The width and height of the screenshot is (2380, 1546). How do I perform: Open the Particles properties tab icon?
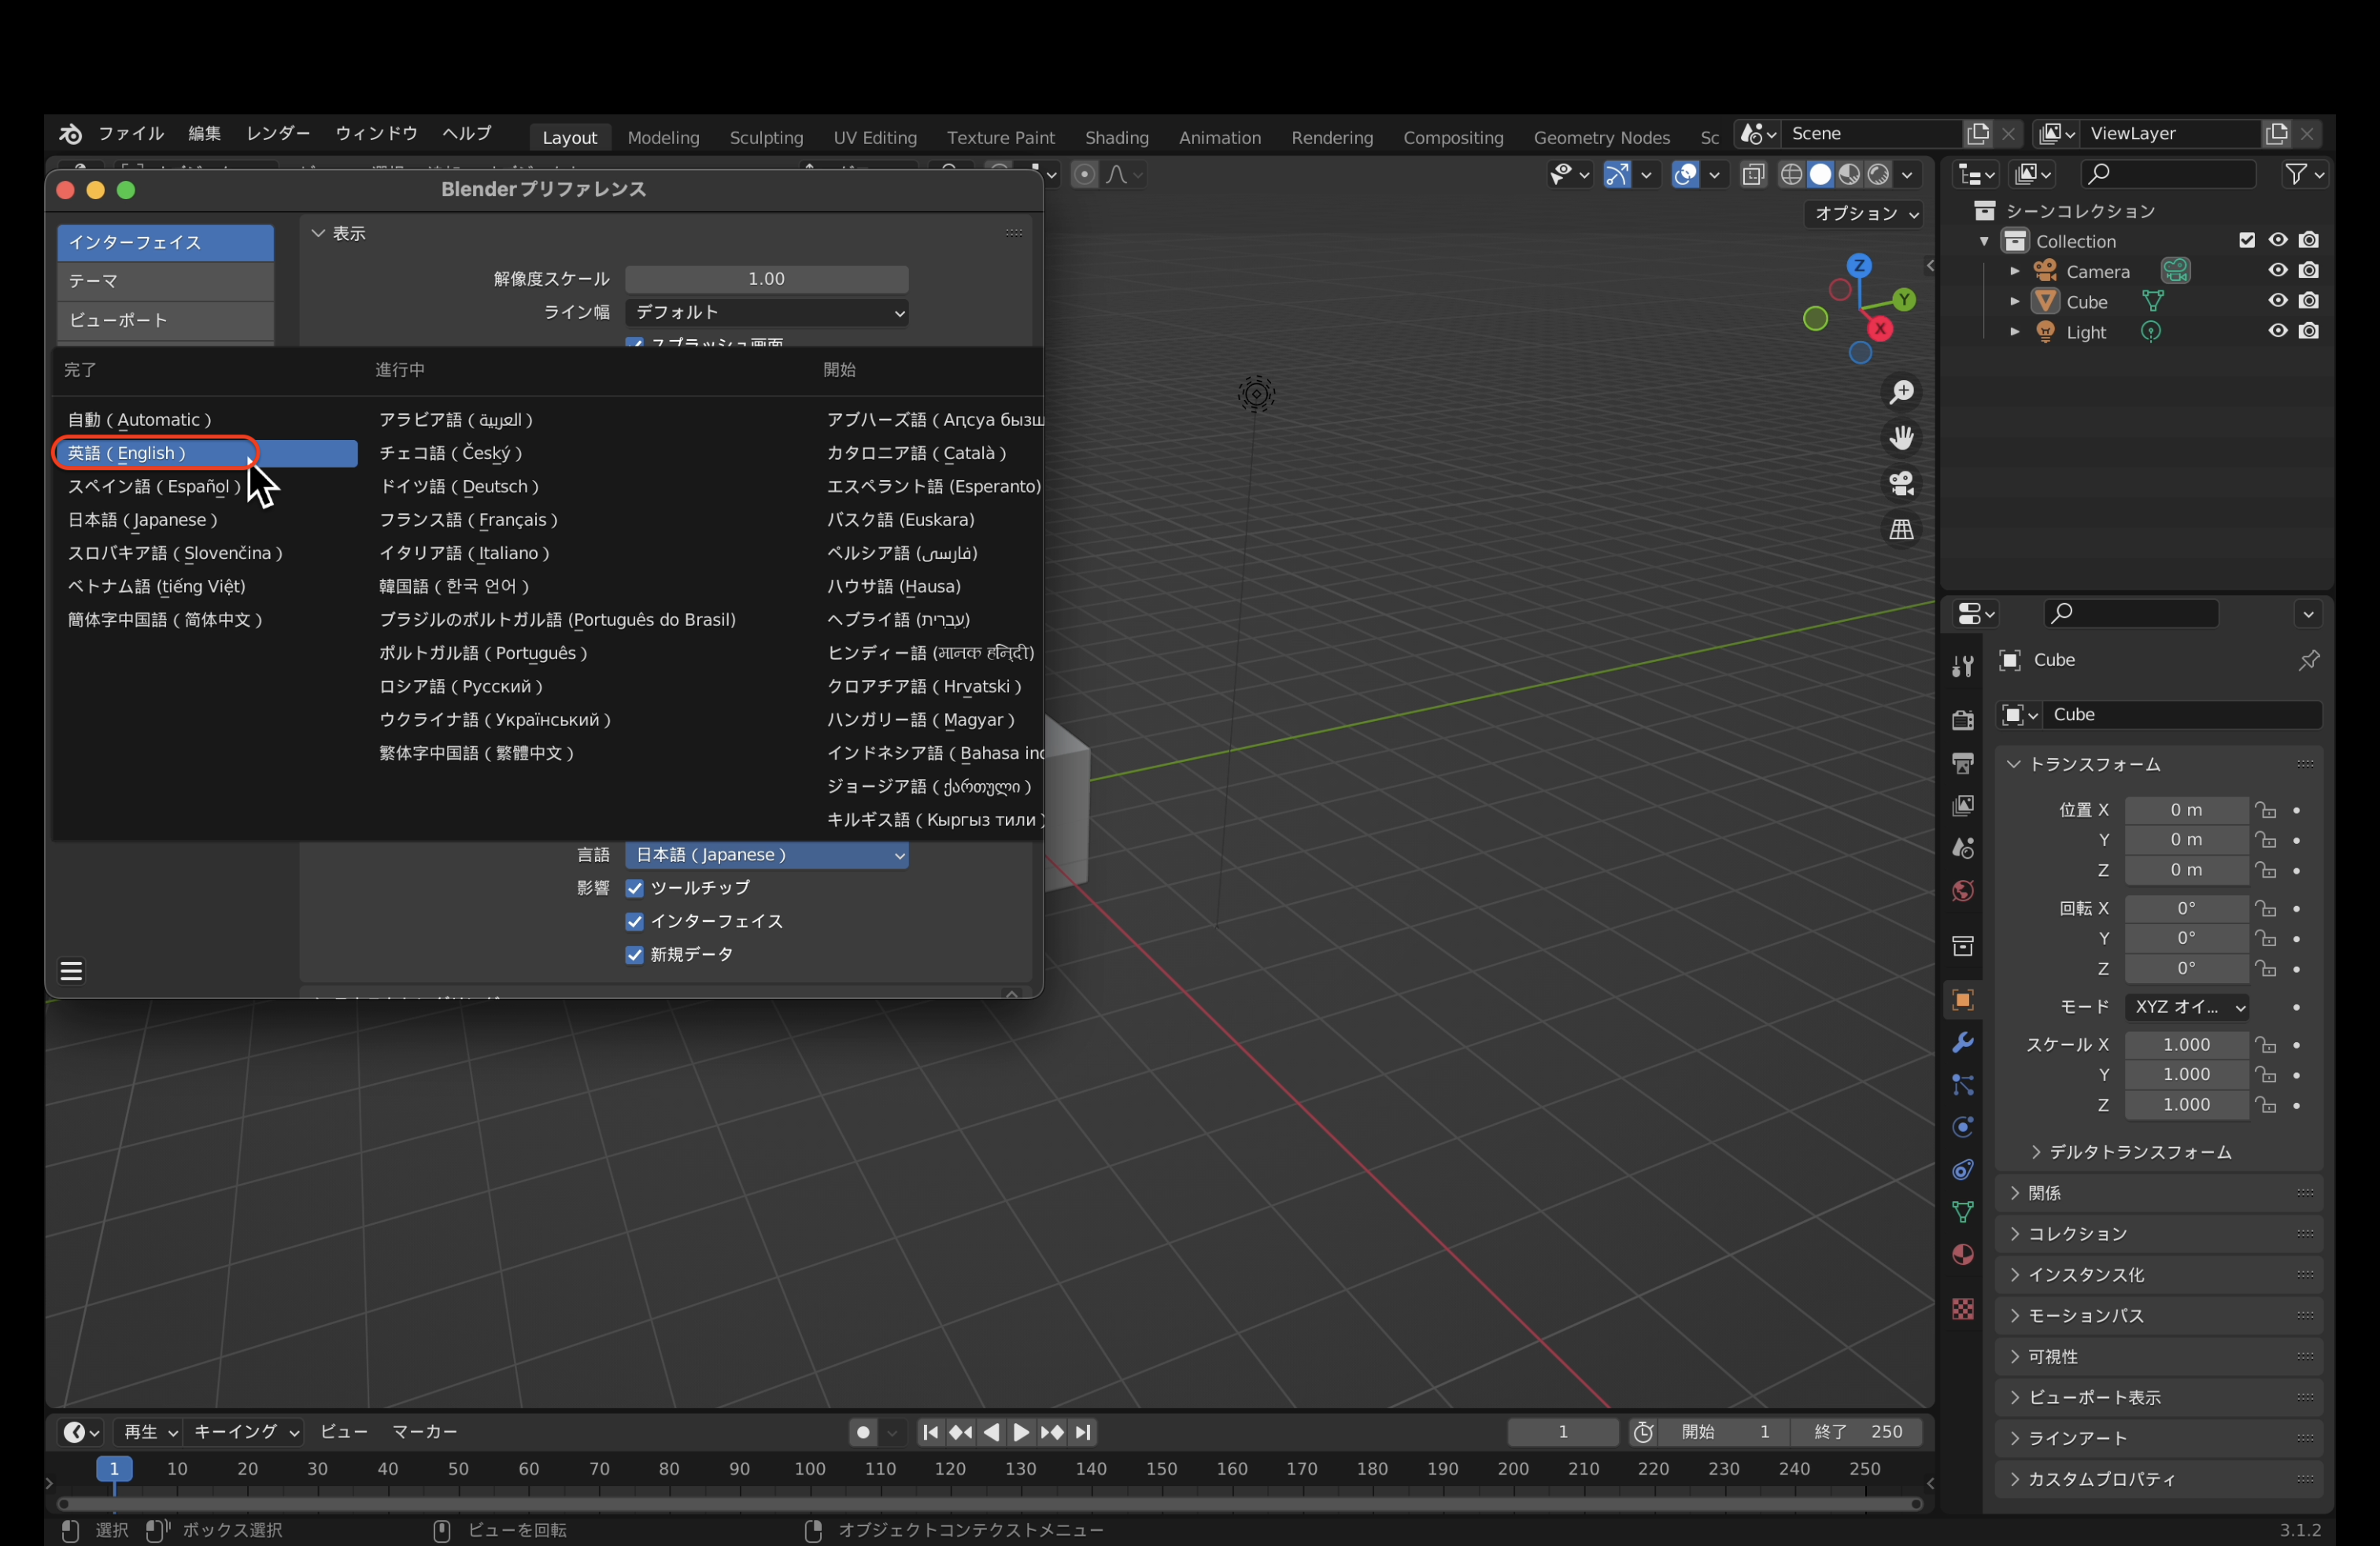pos(1962,1085)
